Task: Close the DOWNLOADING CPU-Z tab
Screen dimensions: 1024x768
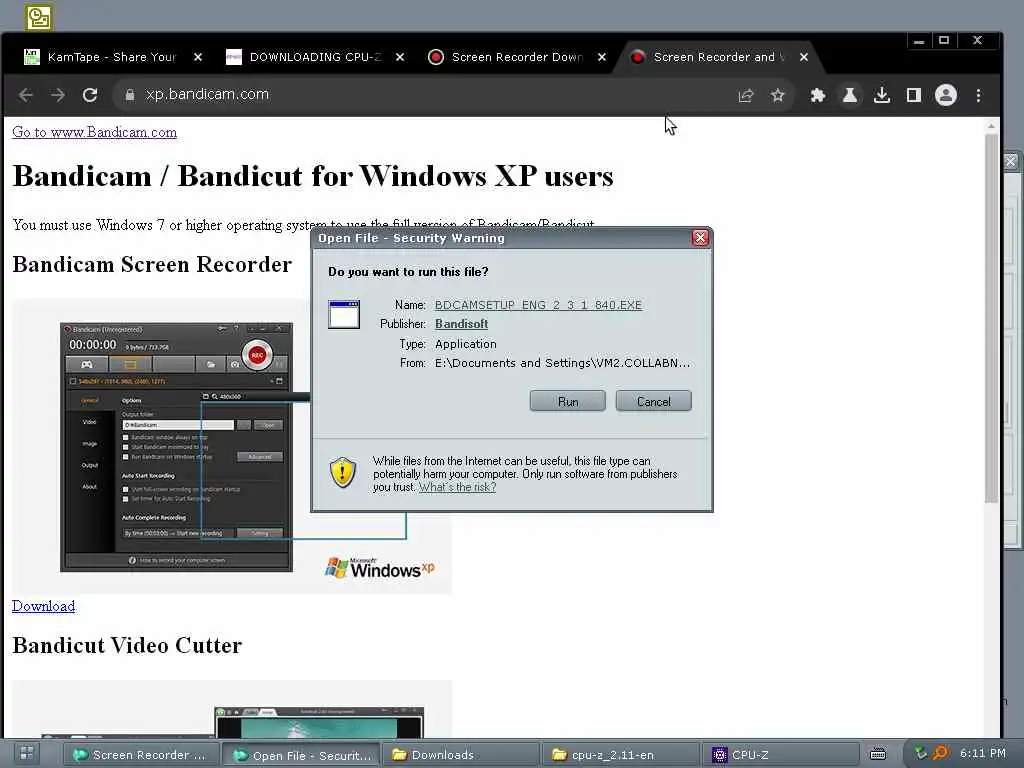Action: click(x=400, y=57)
